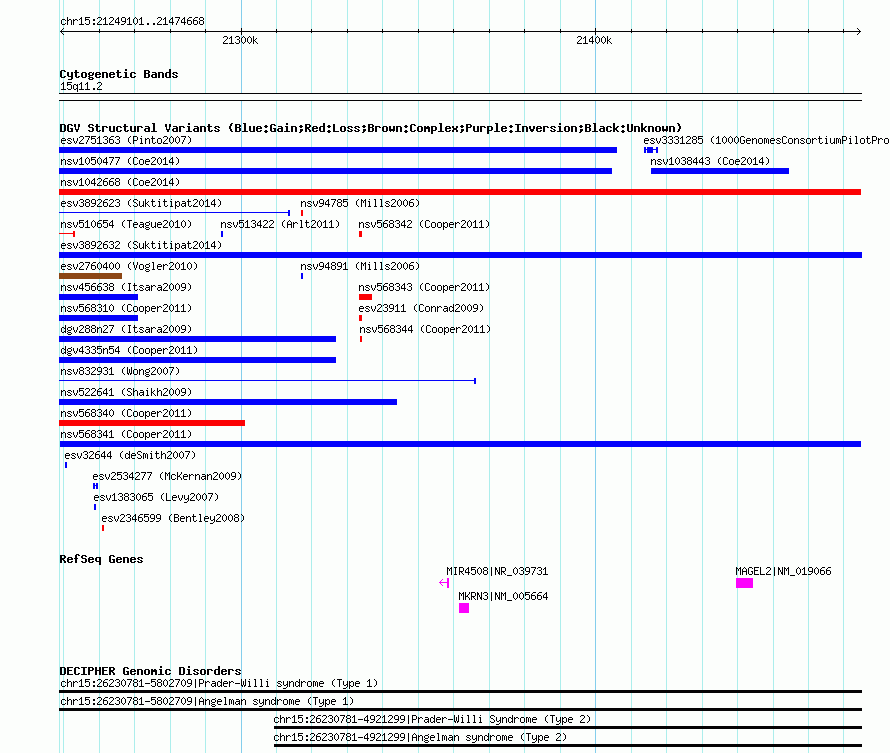Select the Prader-Willi Syndrome (Type 2) entry
890x753 pixels.
point(433,720)
